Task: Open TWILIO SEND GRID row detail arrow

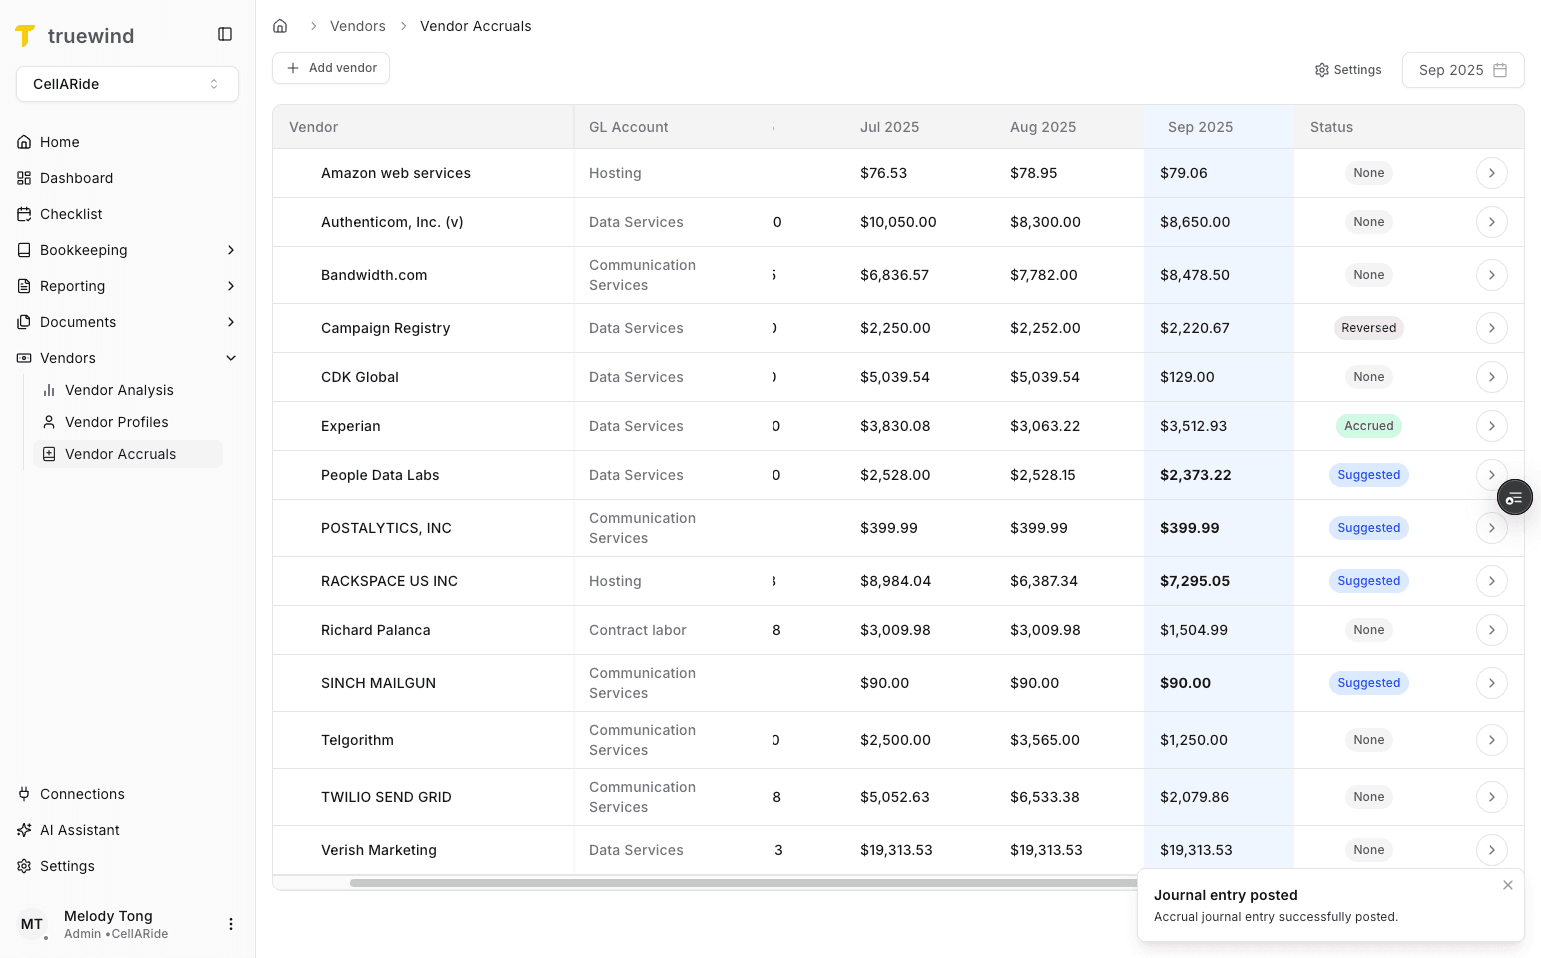Action: (1491, 797)
